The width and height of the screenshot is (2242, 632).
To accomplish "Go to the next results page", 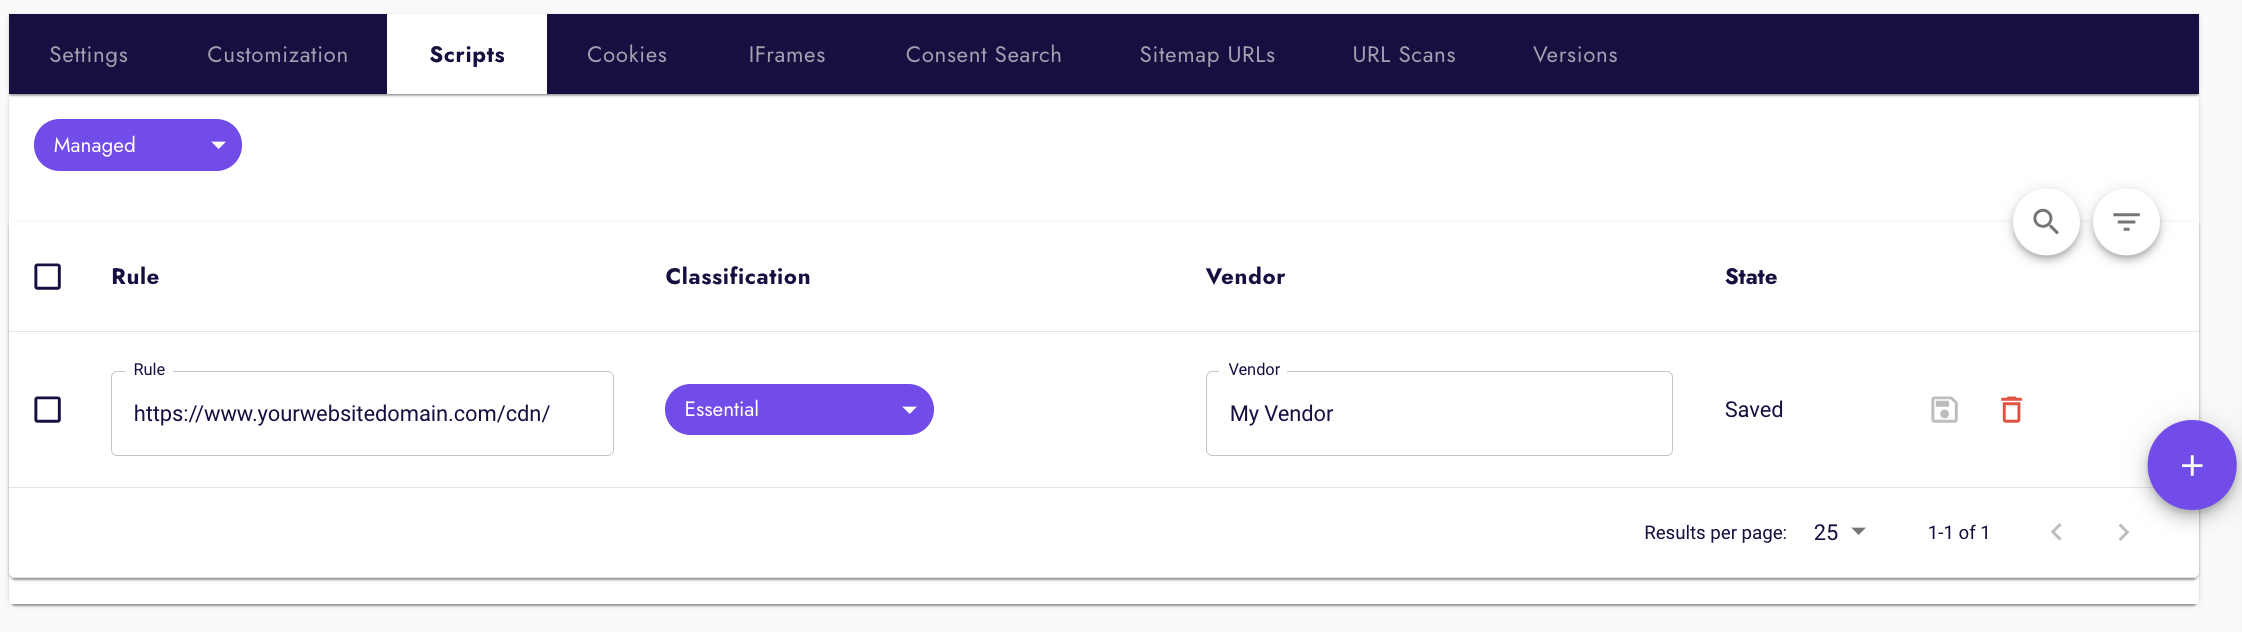I will coord(2123,532).
